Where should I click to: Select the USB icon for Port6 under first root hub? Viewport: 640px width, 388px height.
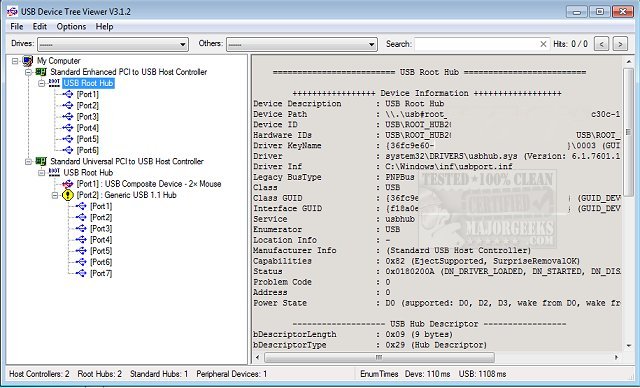68,150
